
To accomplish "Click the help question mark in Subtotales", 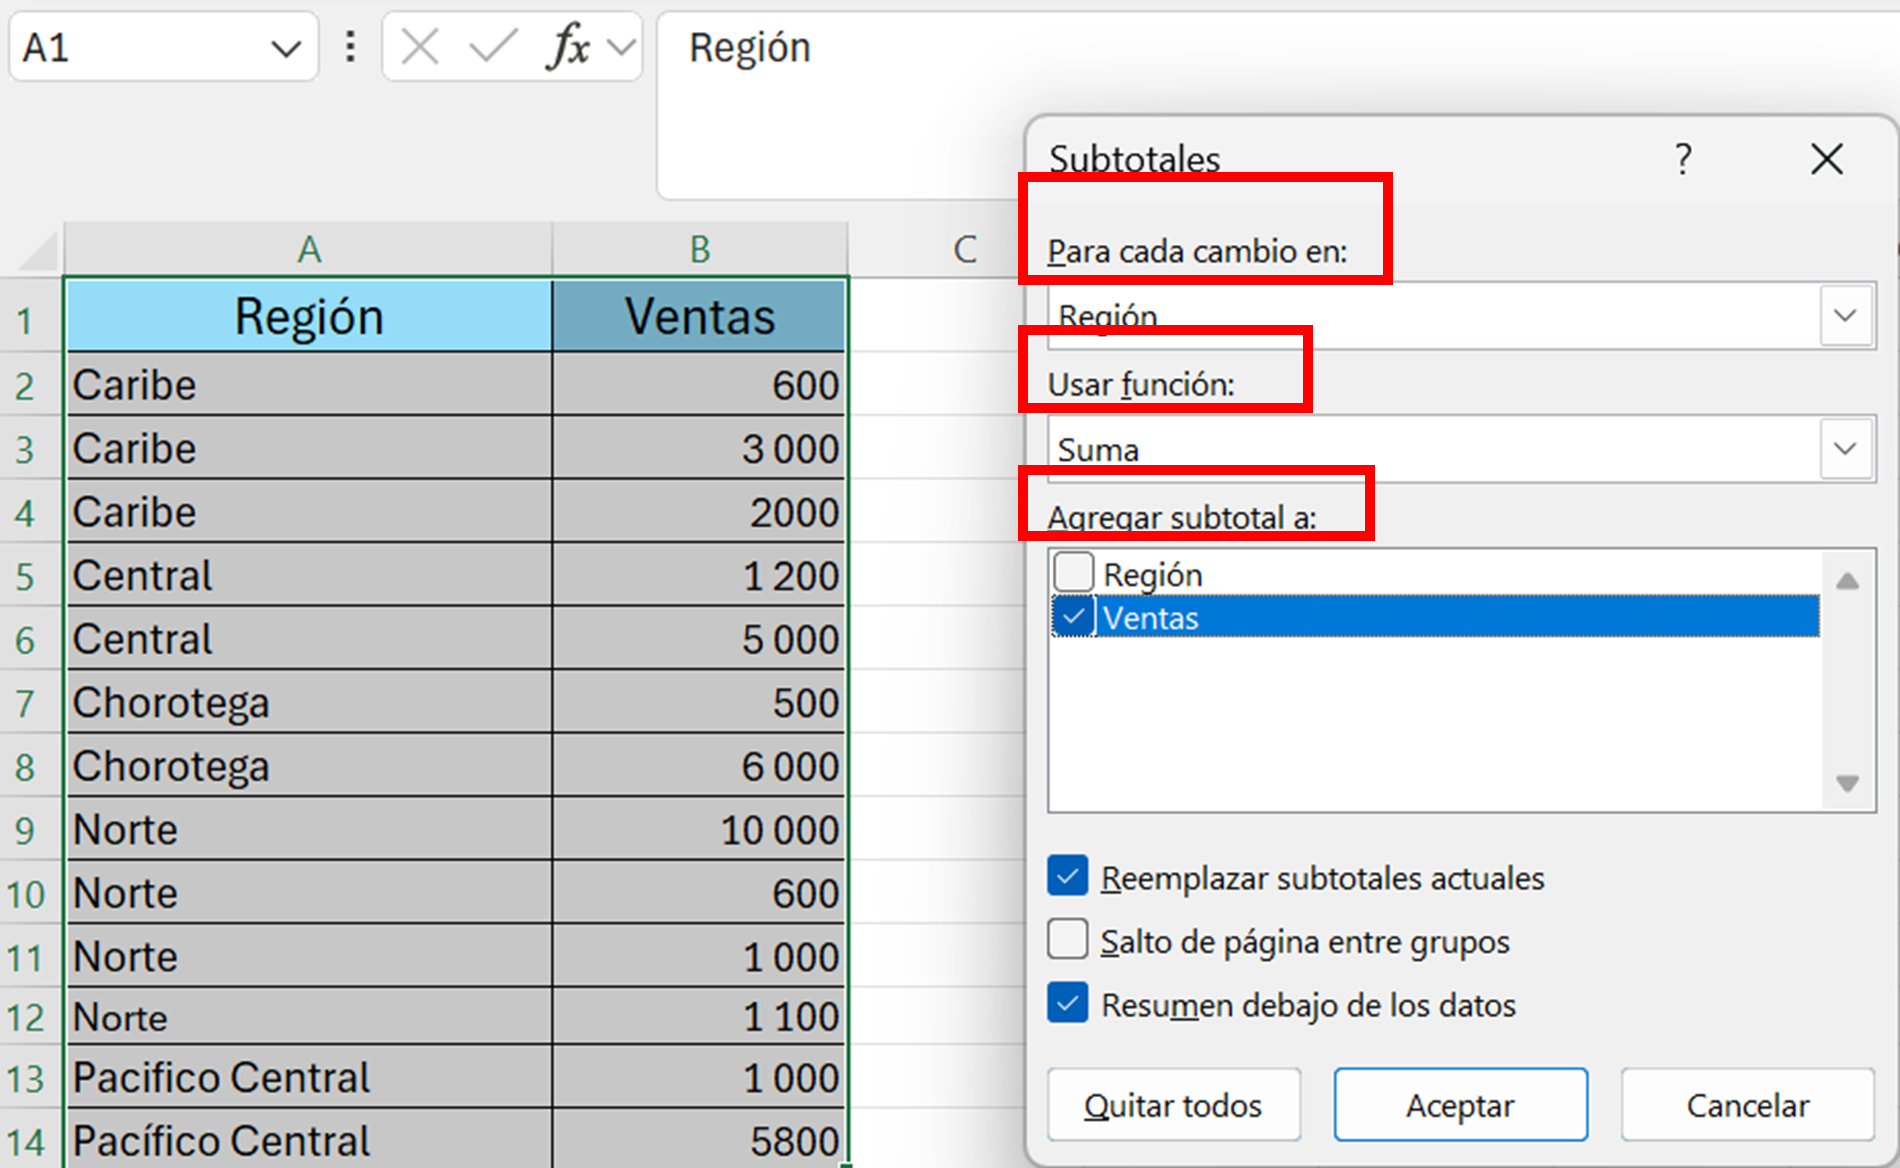I will (1683, 159).
